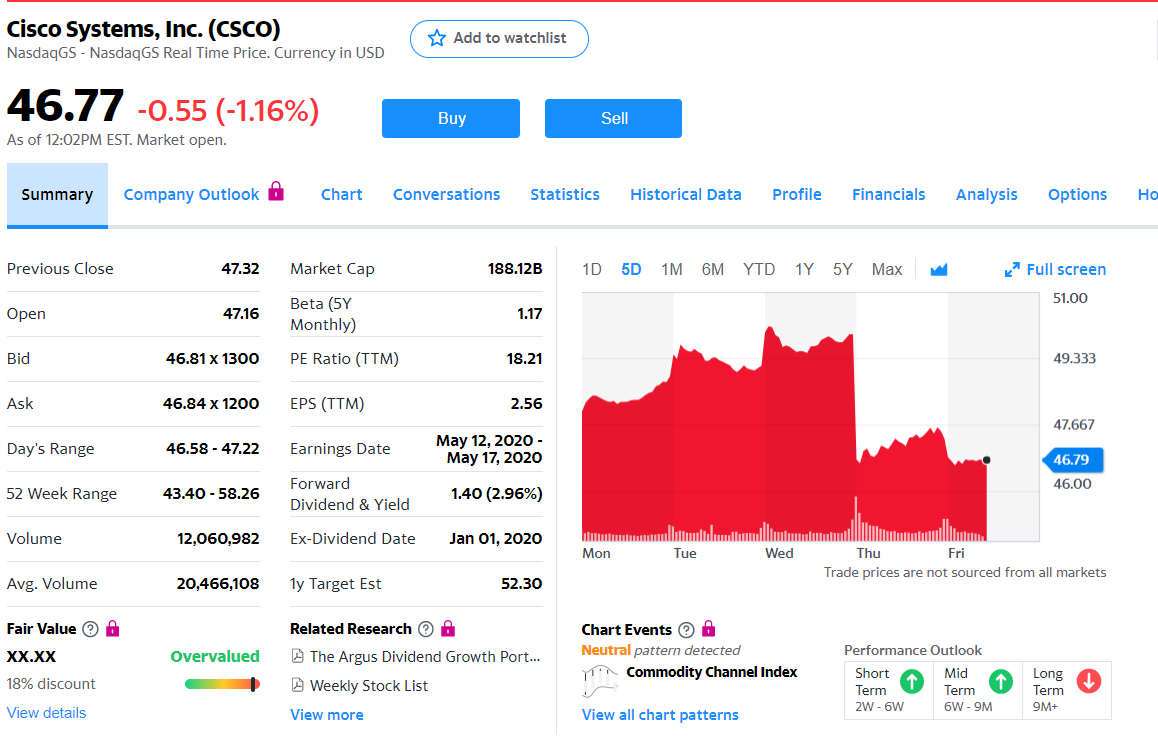Image resolution: width=1158 pixels, height=747 pixels.
Task: Click View more under Related Research
Action: 326,714
